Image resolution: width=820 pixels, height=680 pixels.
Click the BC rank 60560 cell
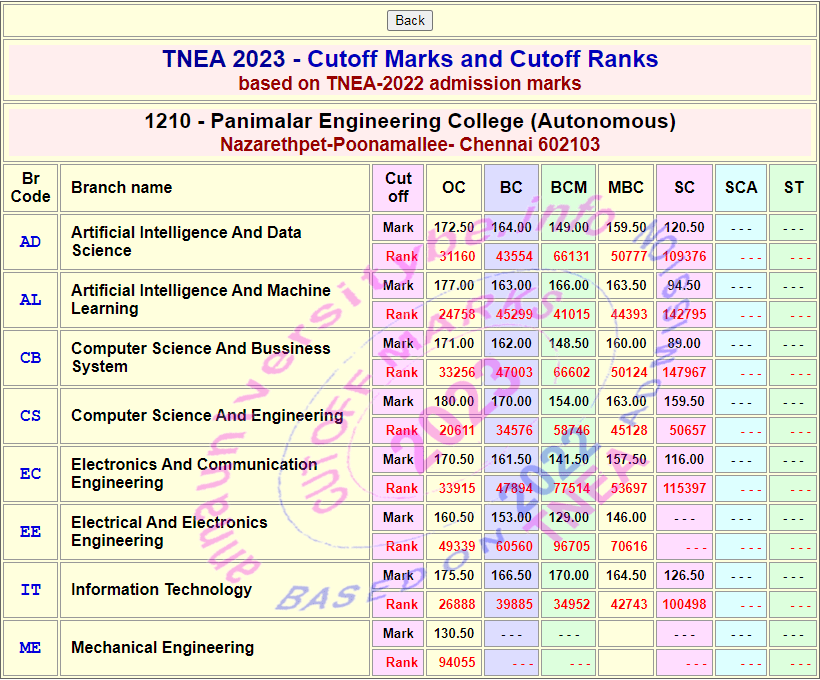click(x=511, y=547)
